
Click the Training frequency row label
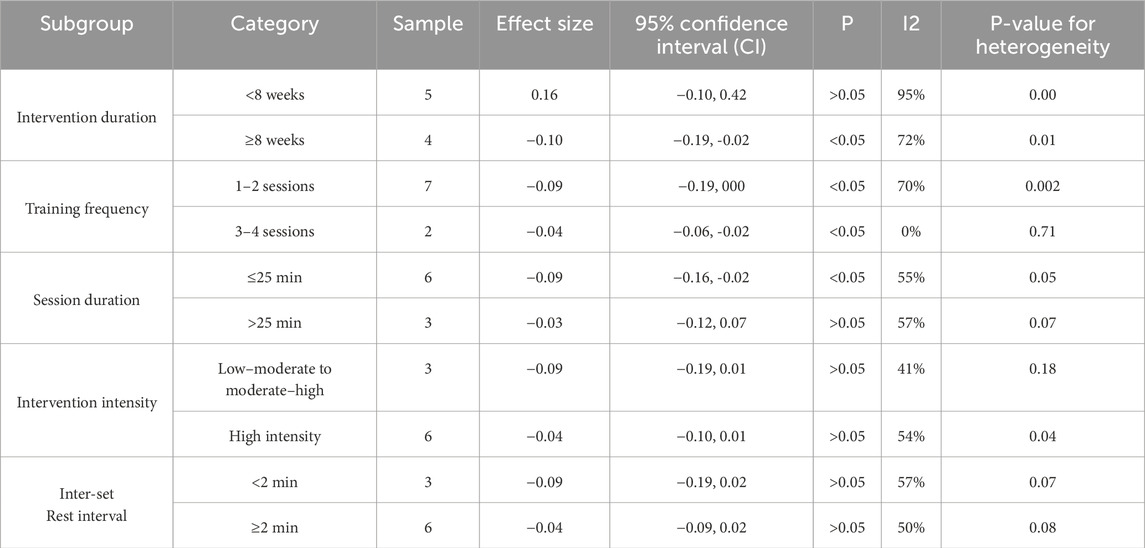click(87, 209)
